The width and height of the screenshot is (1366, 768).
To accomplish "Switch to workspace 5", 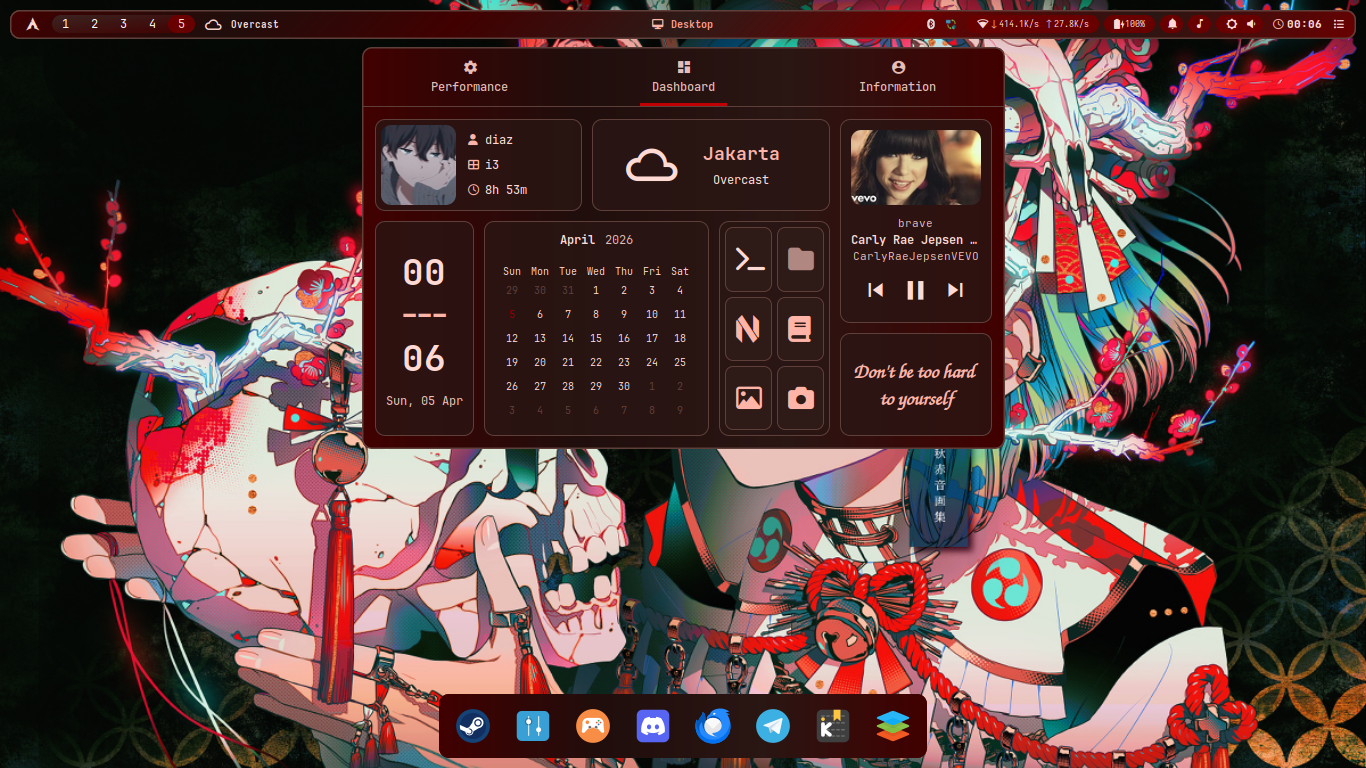I will (181, 24).
